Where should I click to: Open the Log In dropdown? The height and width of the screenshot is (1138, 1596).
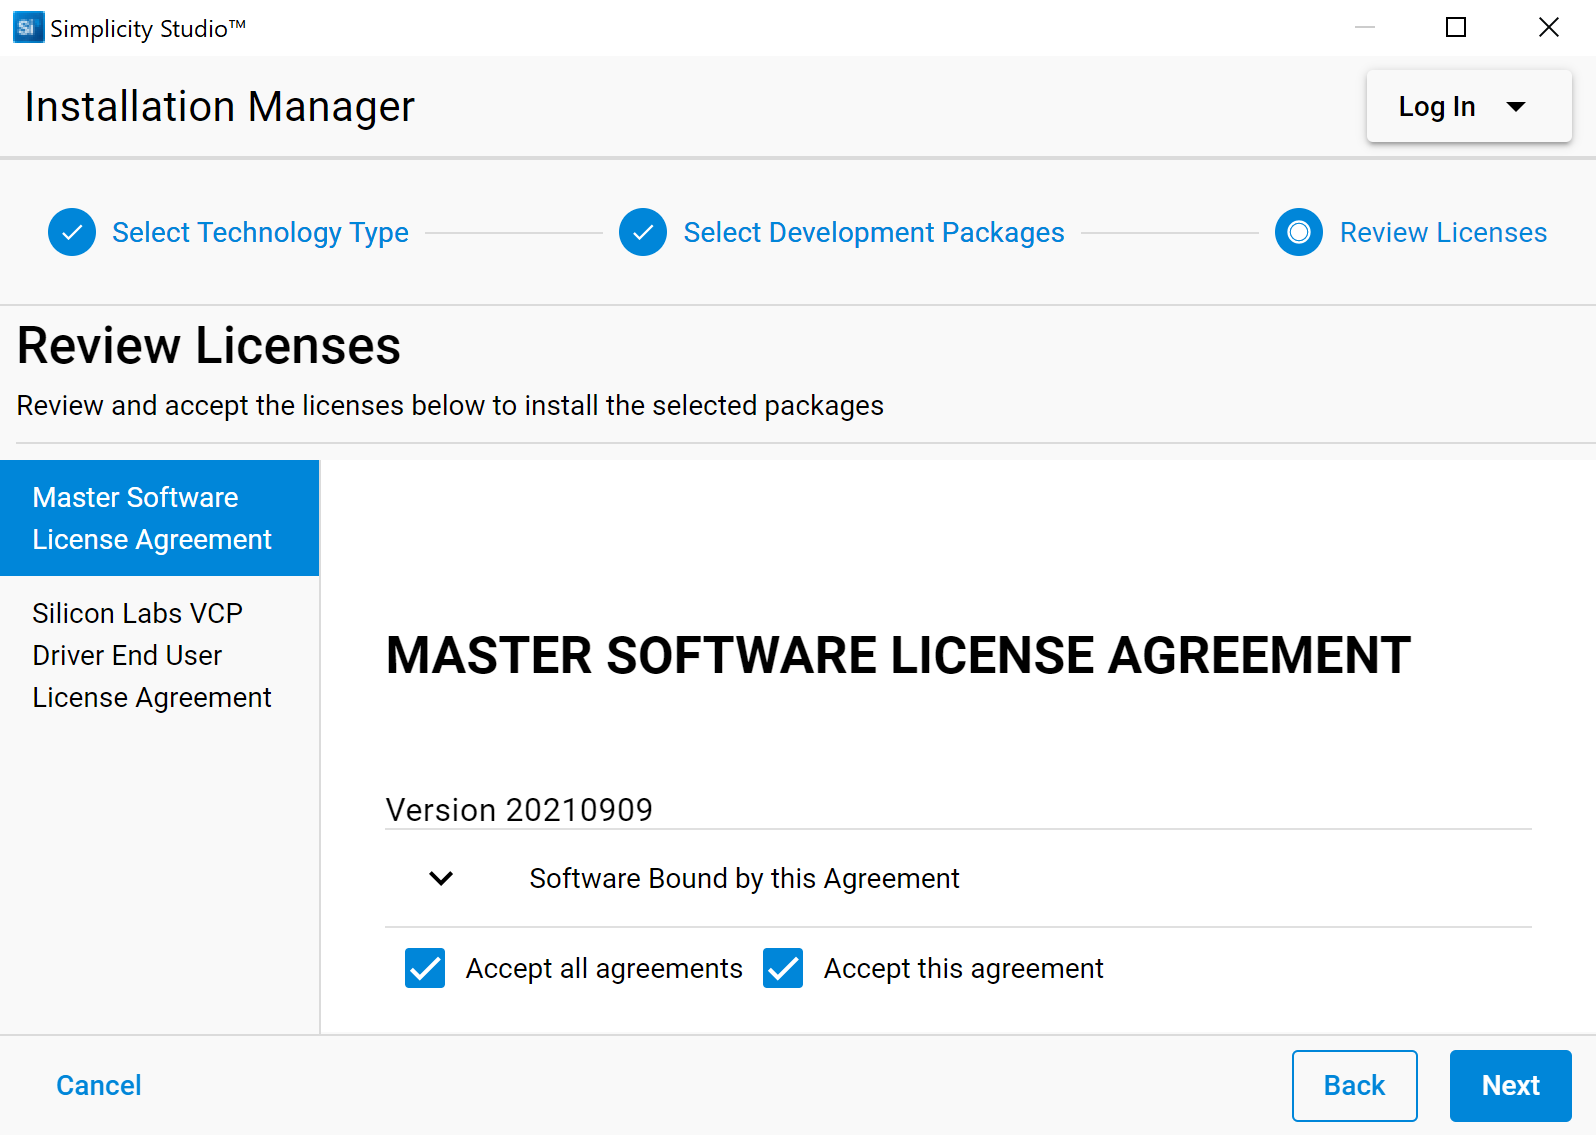coord(1469,106)
